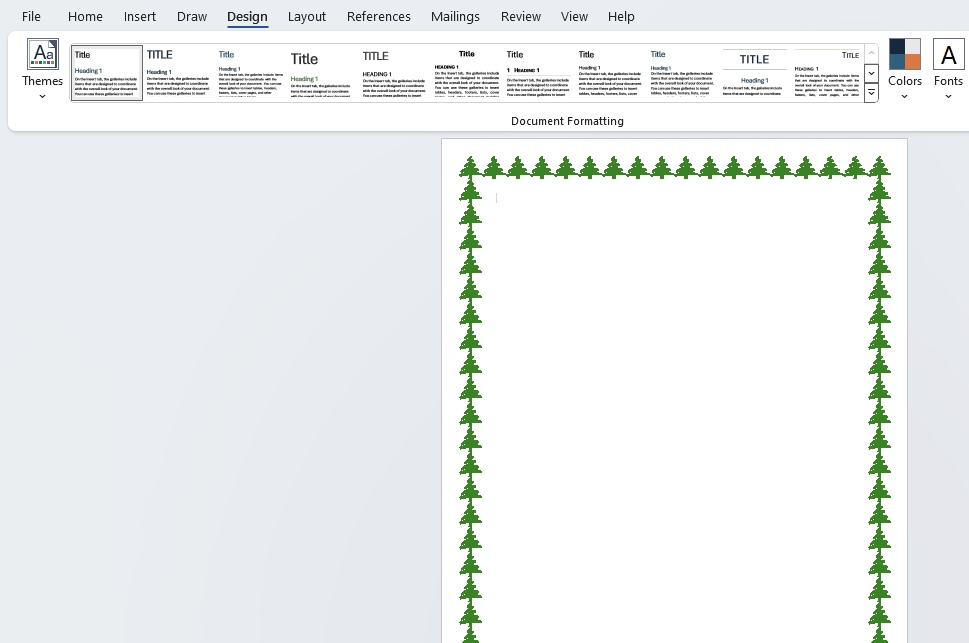The height and width of the screenshot is (643, 969).
Task: Select the large Title green heading style
Action: click(x=322, y=72)
